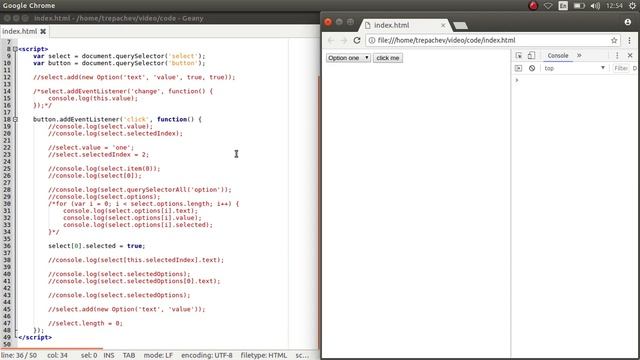Click the Chrome address bar URL
The height and width of the screenshot is (360, 640).
[447, 40]
